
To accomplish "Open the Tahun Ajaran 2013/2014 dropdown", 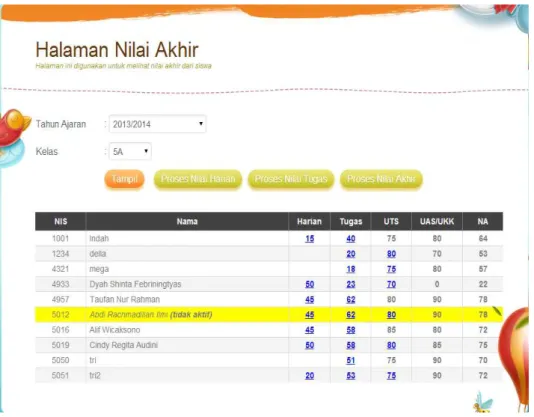I will [157, 124].
